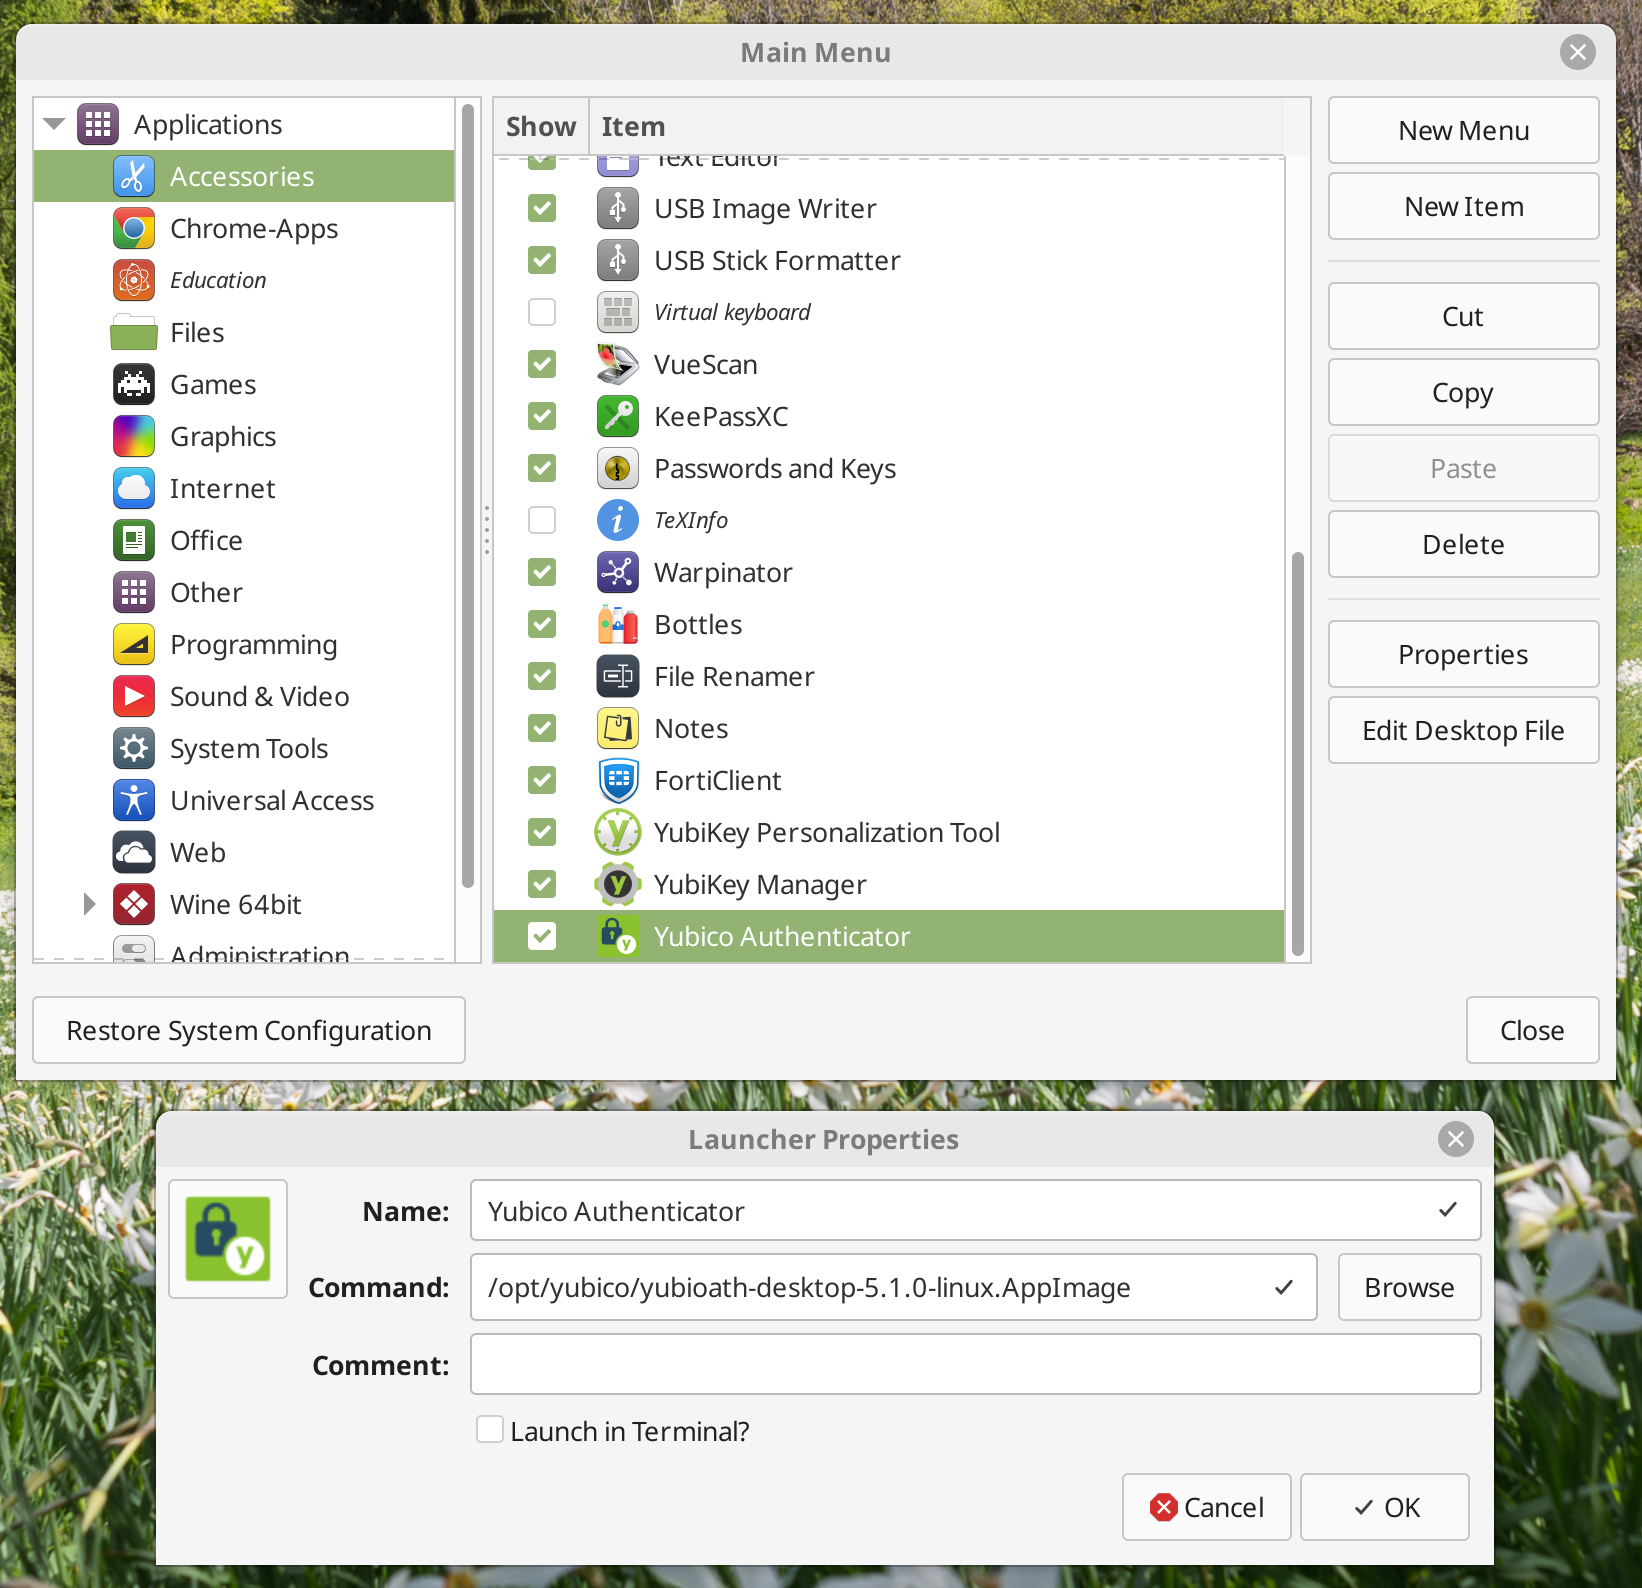The width and height of the screenshot is (1642, 1588).
Task: Click the USB Image Writer icon
Action: click(x=617, y=208)
